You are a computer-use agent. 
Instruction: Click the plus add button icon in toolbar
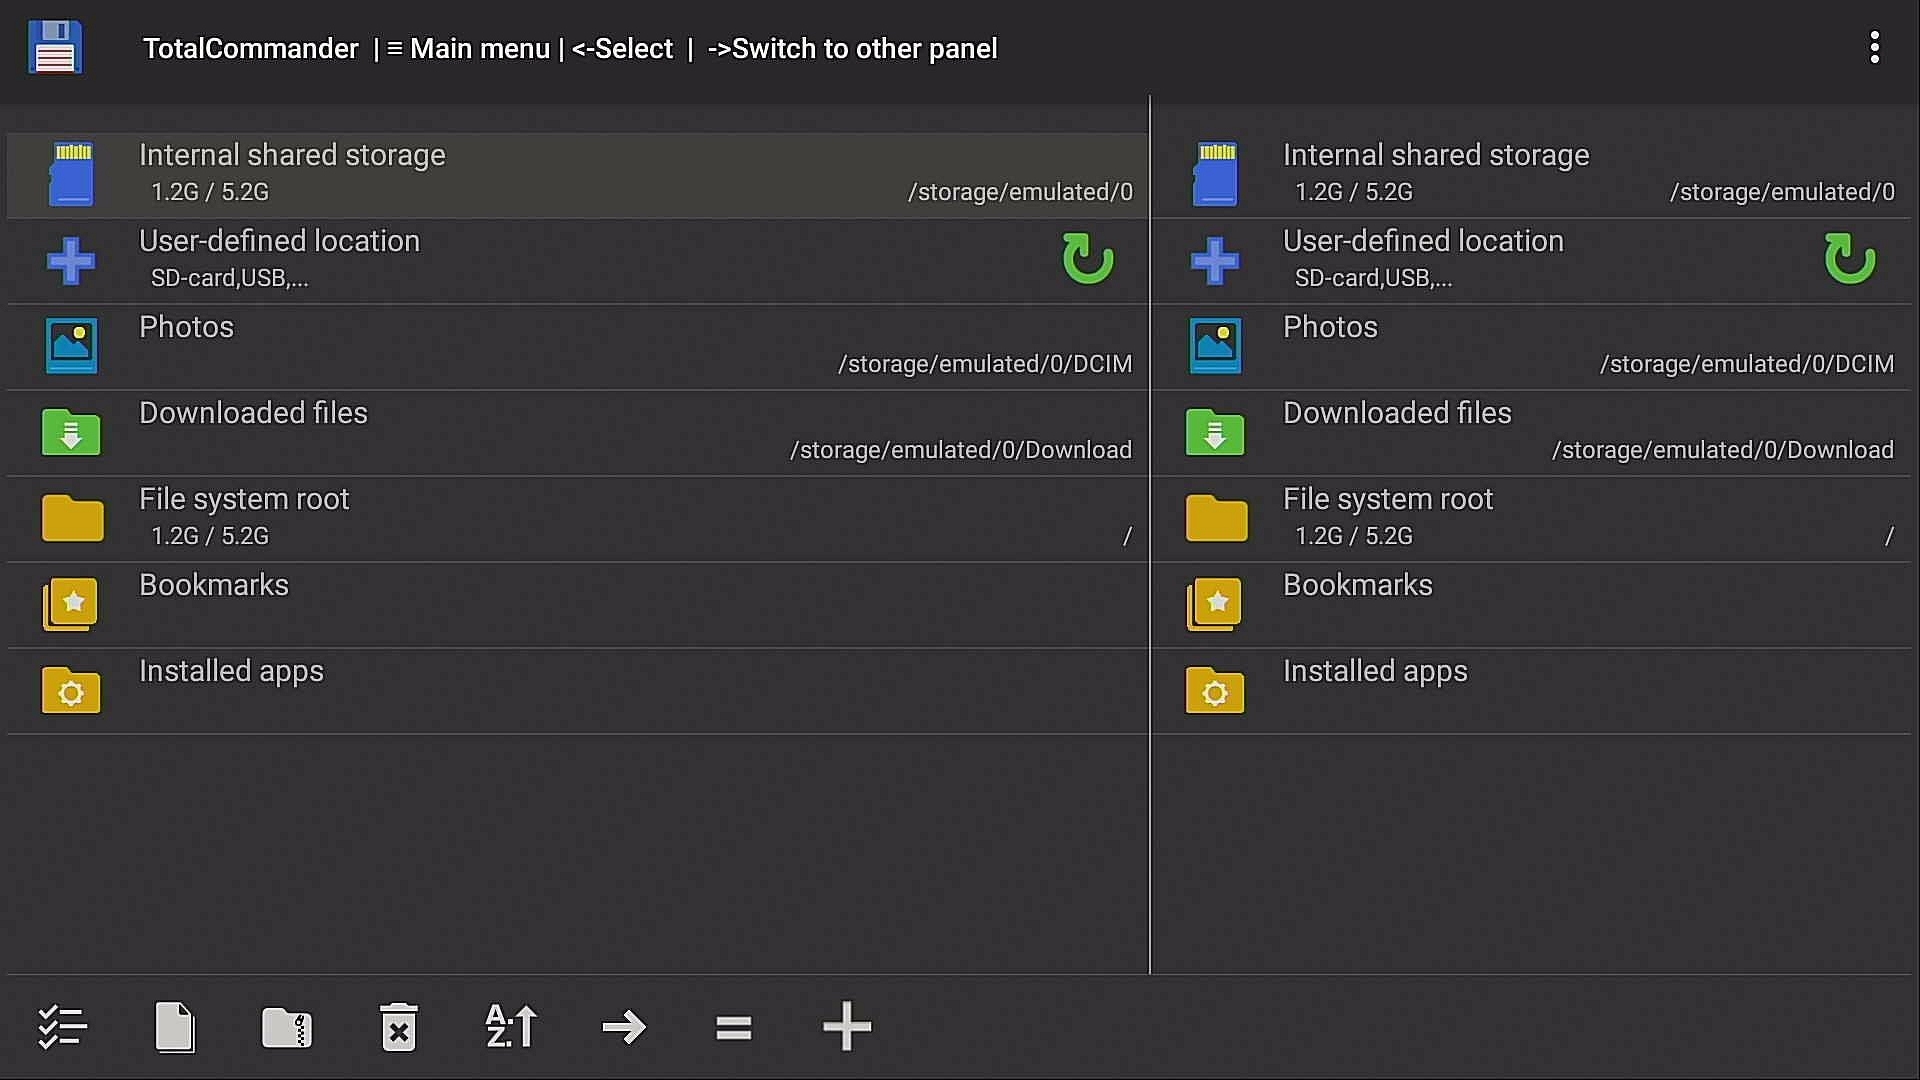tap(847, 1027)
